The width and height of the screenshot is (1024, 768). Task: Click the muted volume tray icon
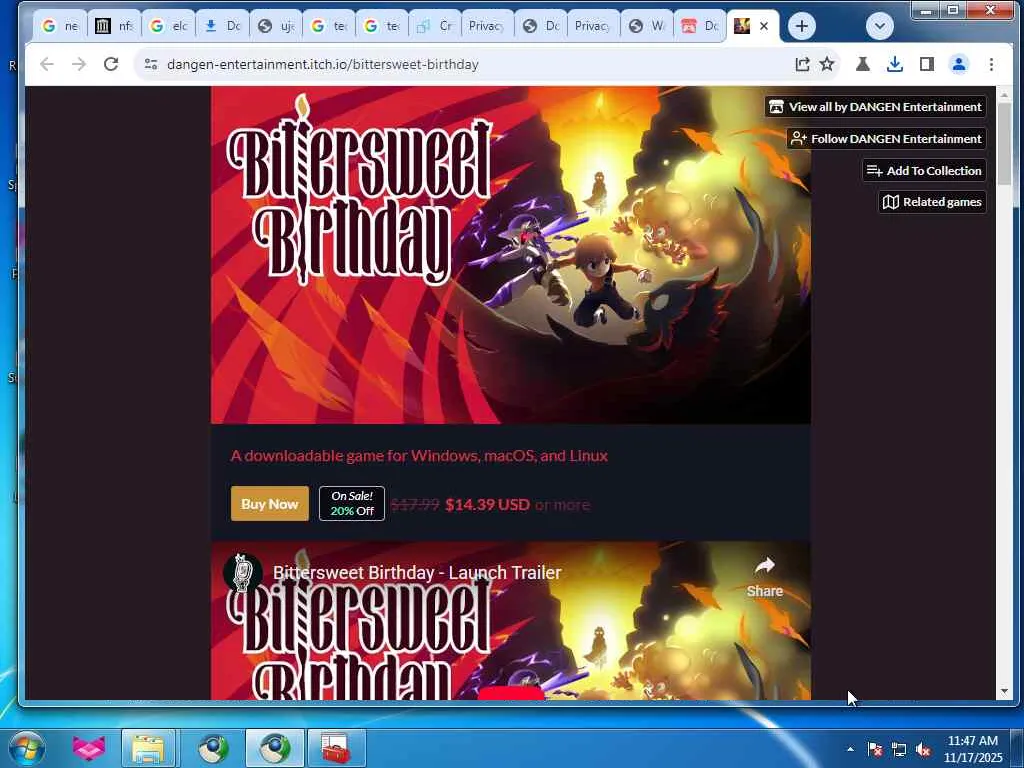pos(923,749)
